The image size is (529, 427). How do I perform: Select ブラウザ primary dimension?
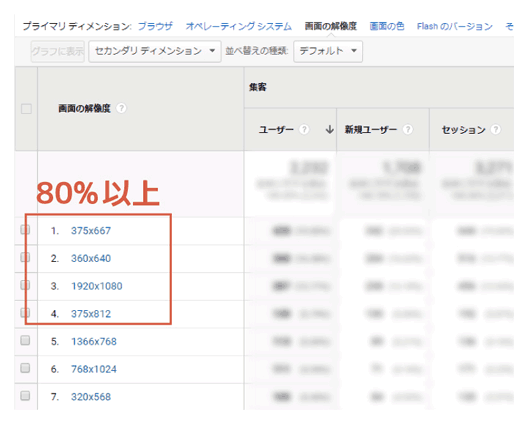coord(155,26)
